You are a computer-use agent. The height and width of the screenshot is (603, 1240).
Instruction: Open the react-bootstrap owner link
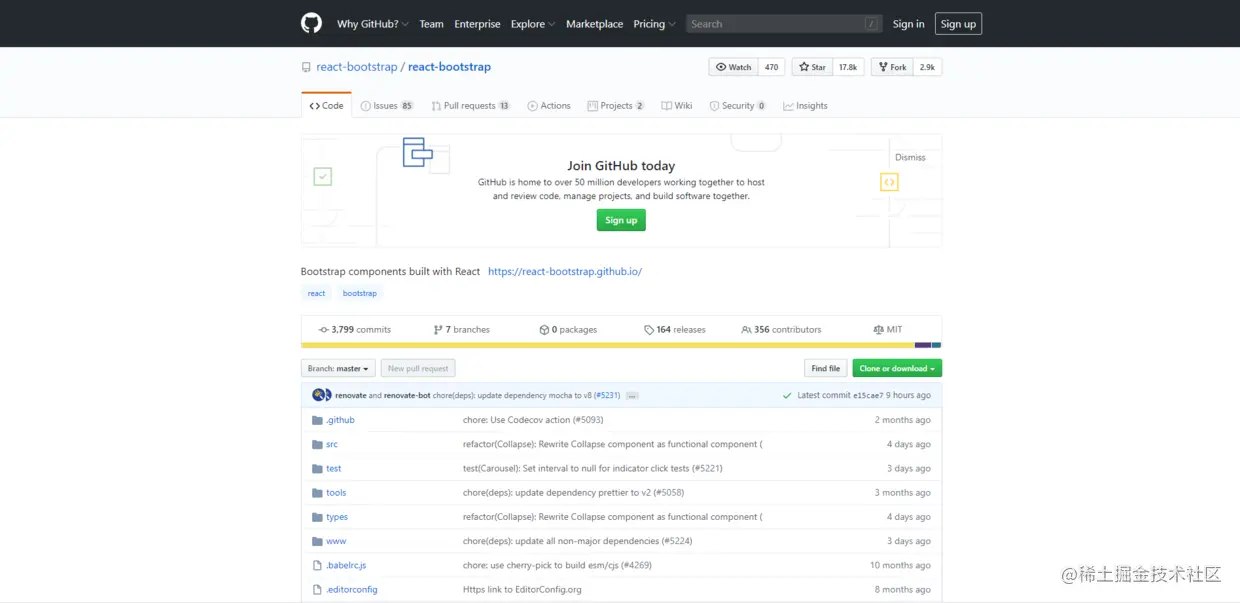click(x=357, y=67)
